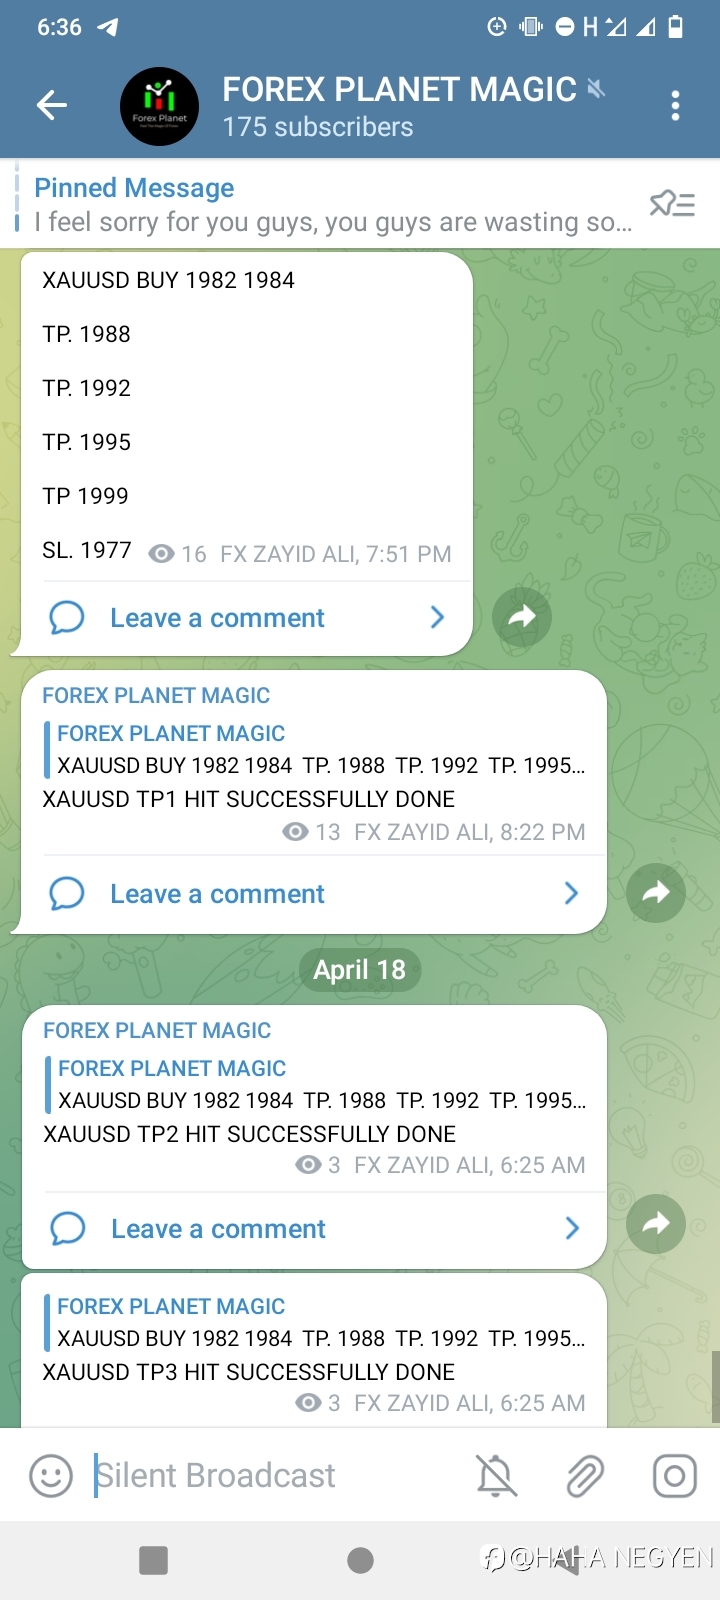Forward the TP2 HIT message

656,1223
